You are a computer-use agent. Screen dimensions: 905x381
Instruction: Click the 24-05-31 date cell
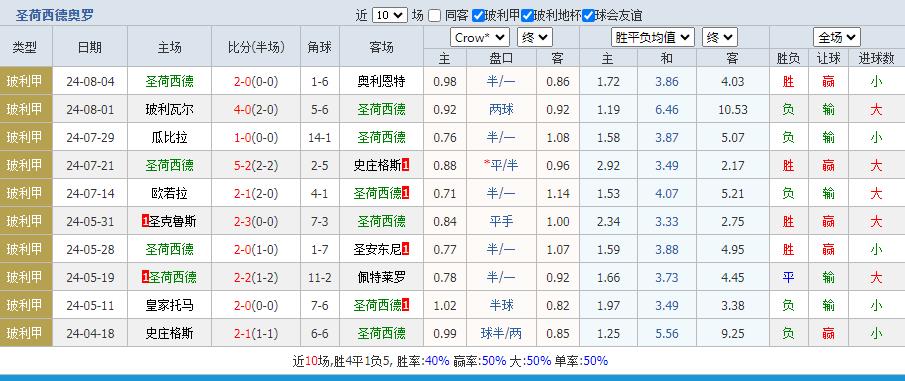[x=90, y=221]
